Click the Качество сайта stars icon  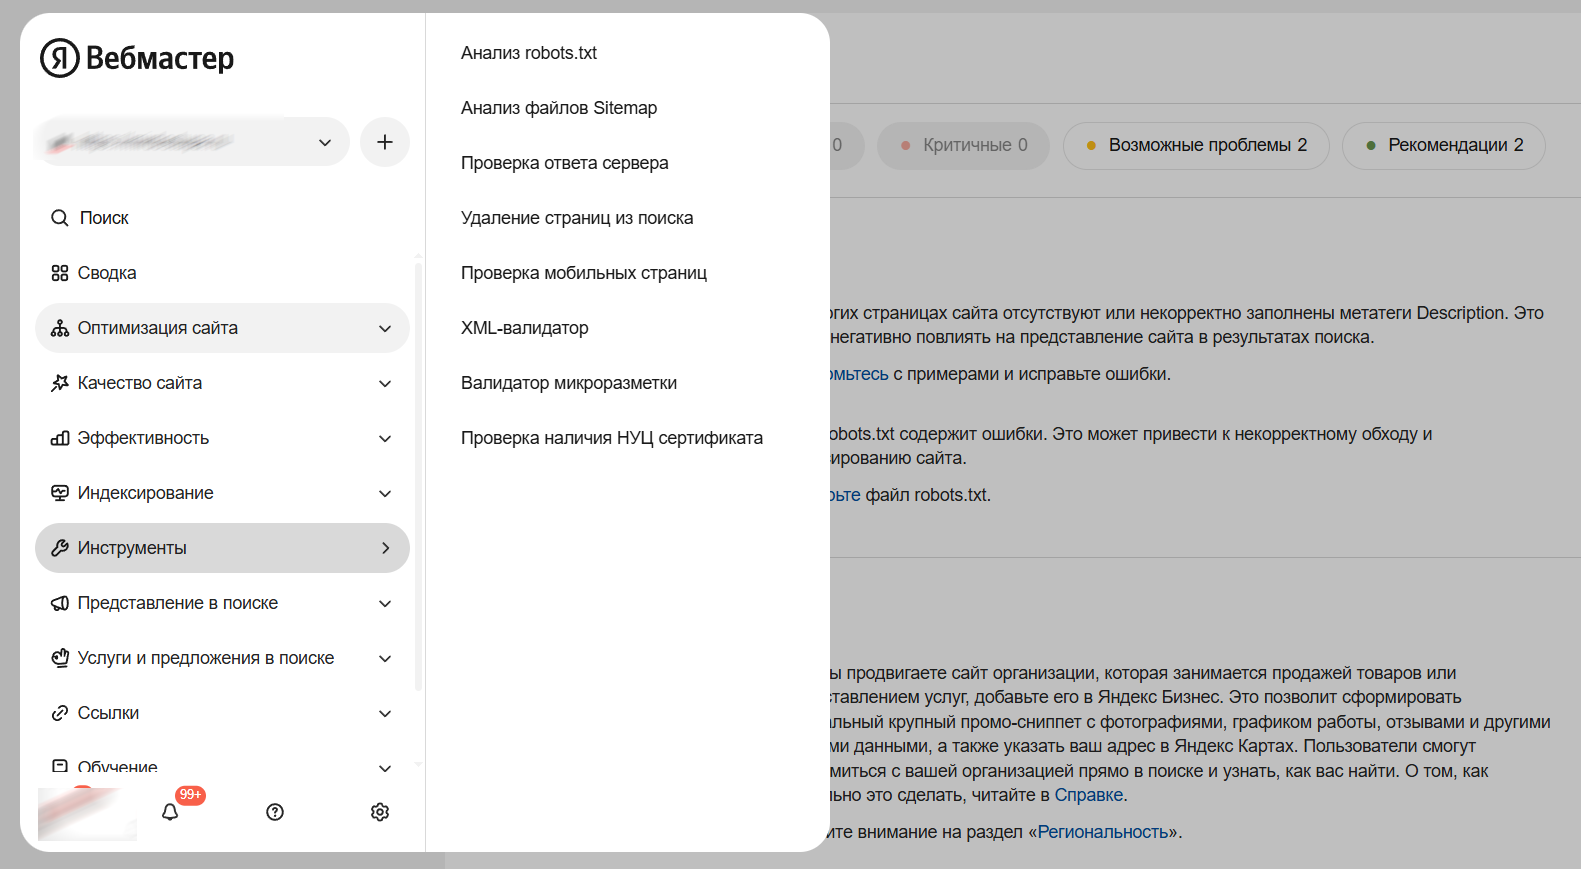[x=60, y=383]
